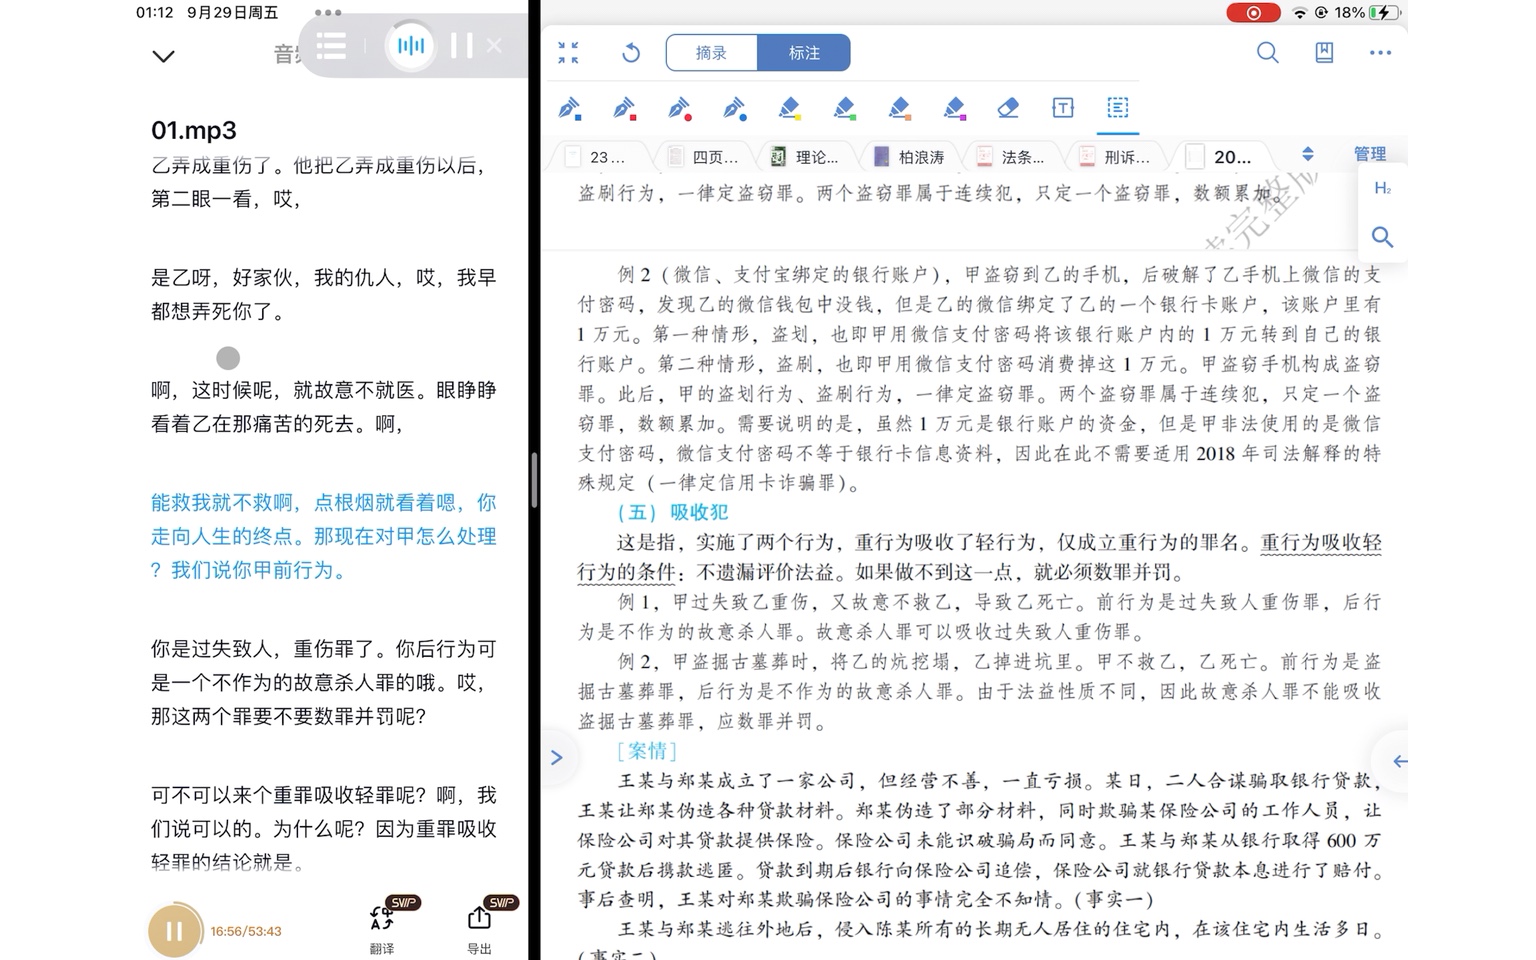Open the 法条… document tab
Viewport: 1536px width, 960px height.
point(1012,157)
